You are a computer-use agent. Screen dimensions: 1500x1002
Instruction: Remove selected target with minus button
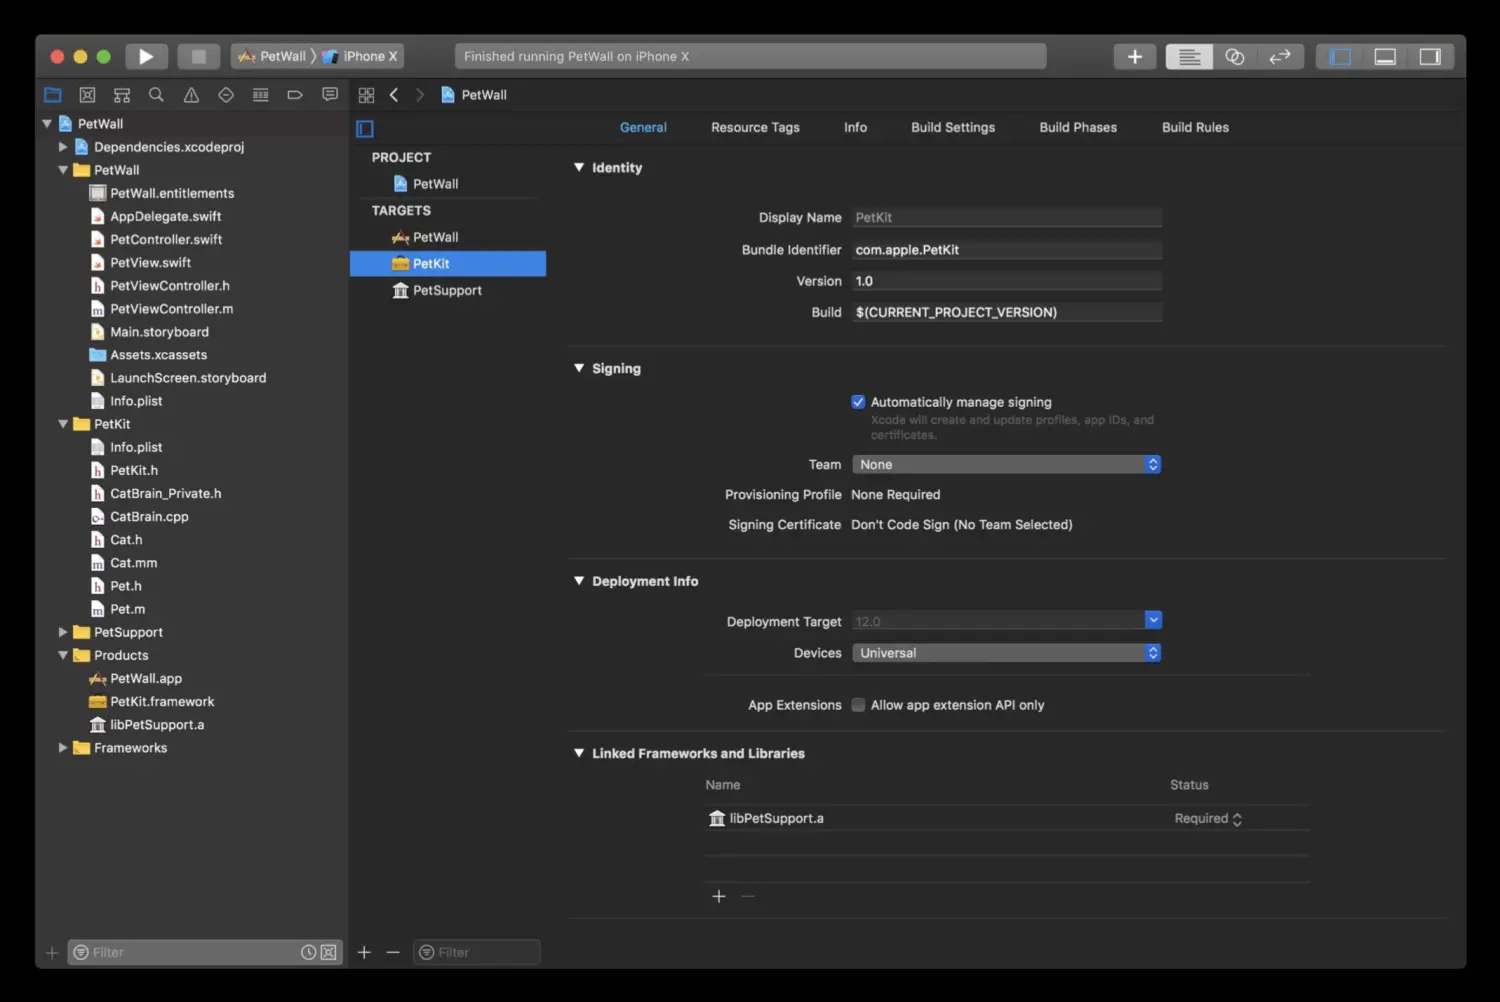tap(393, 952)
